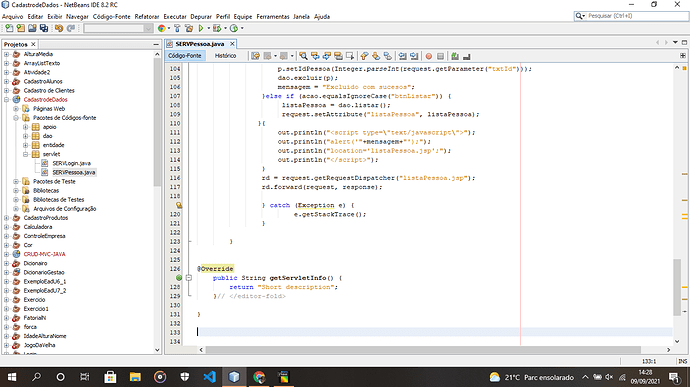The image size is (690, 387).
Task: Click the Open Project toolbar icon
Action: [32, 28]
